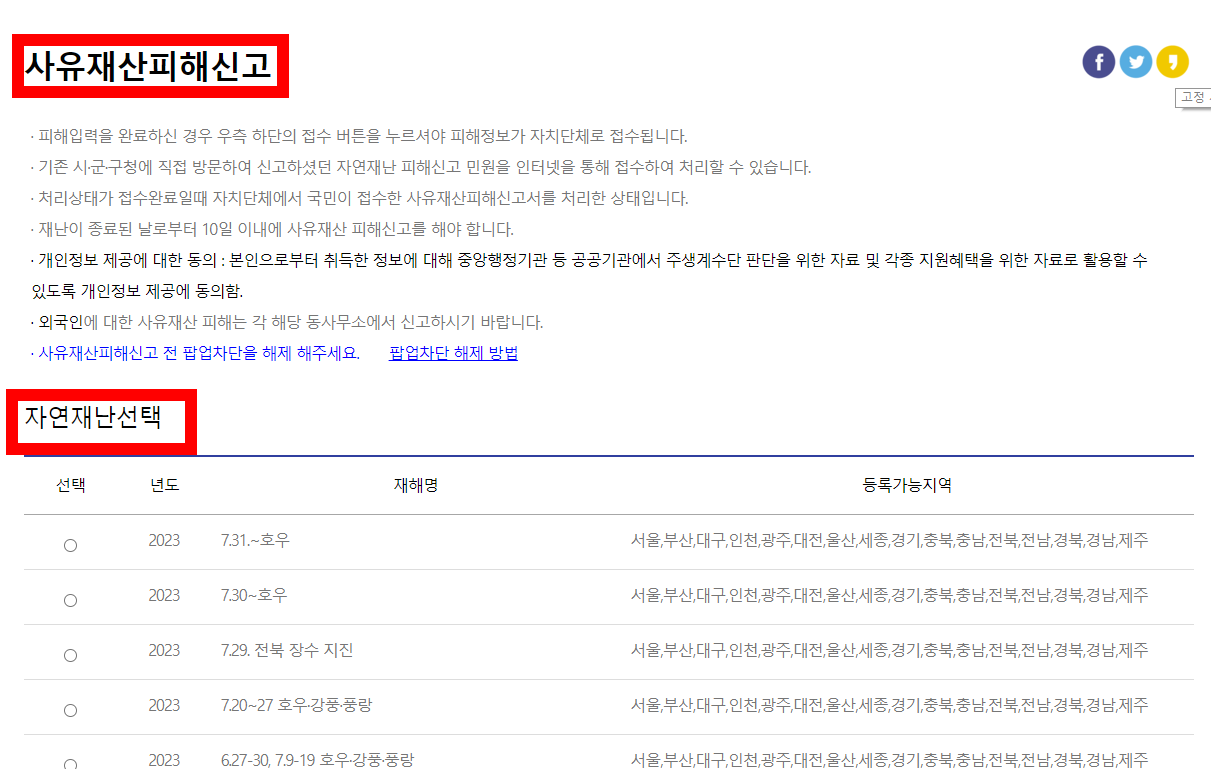Click the 등록가능지역 column header
The image size is (1211, 769).
pos(903,485)
